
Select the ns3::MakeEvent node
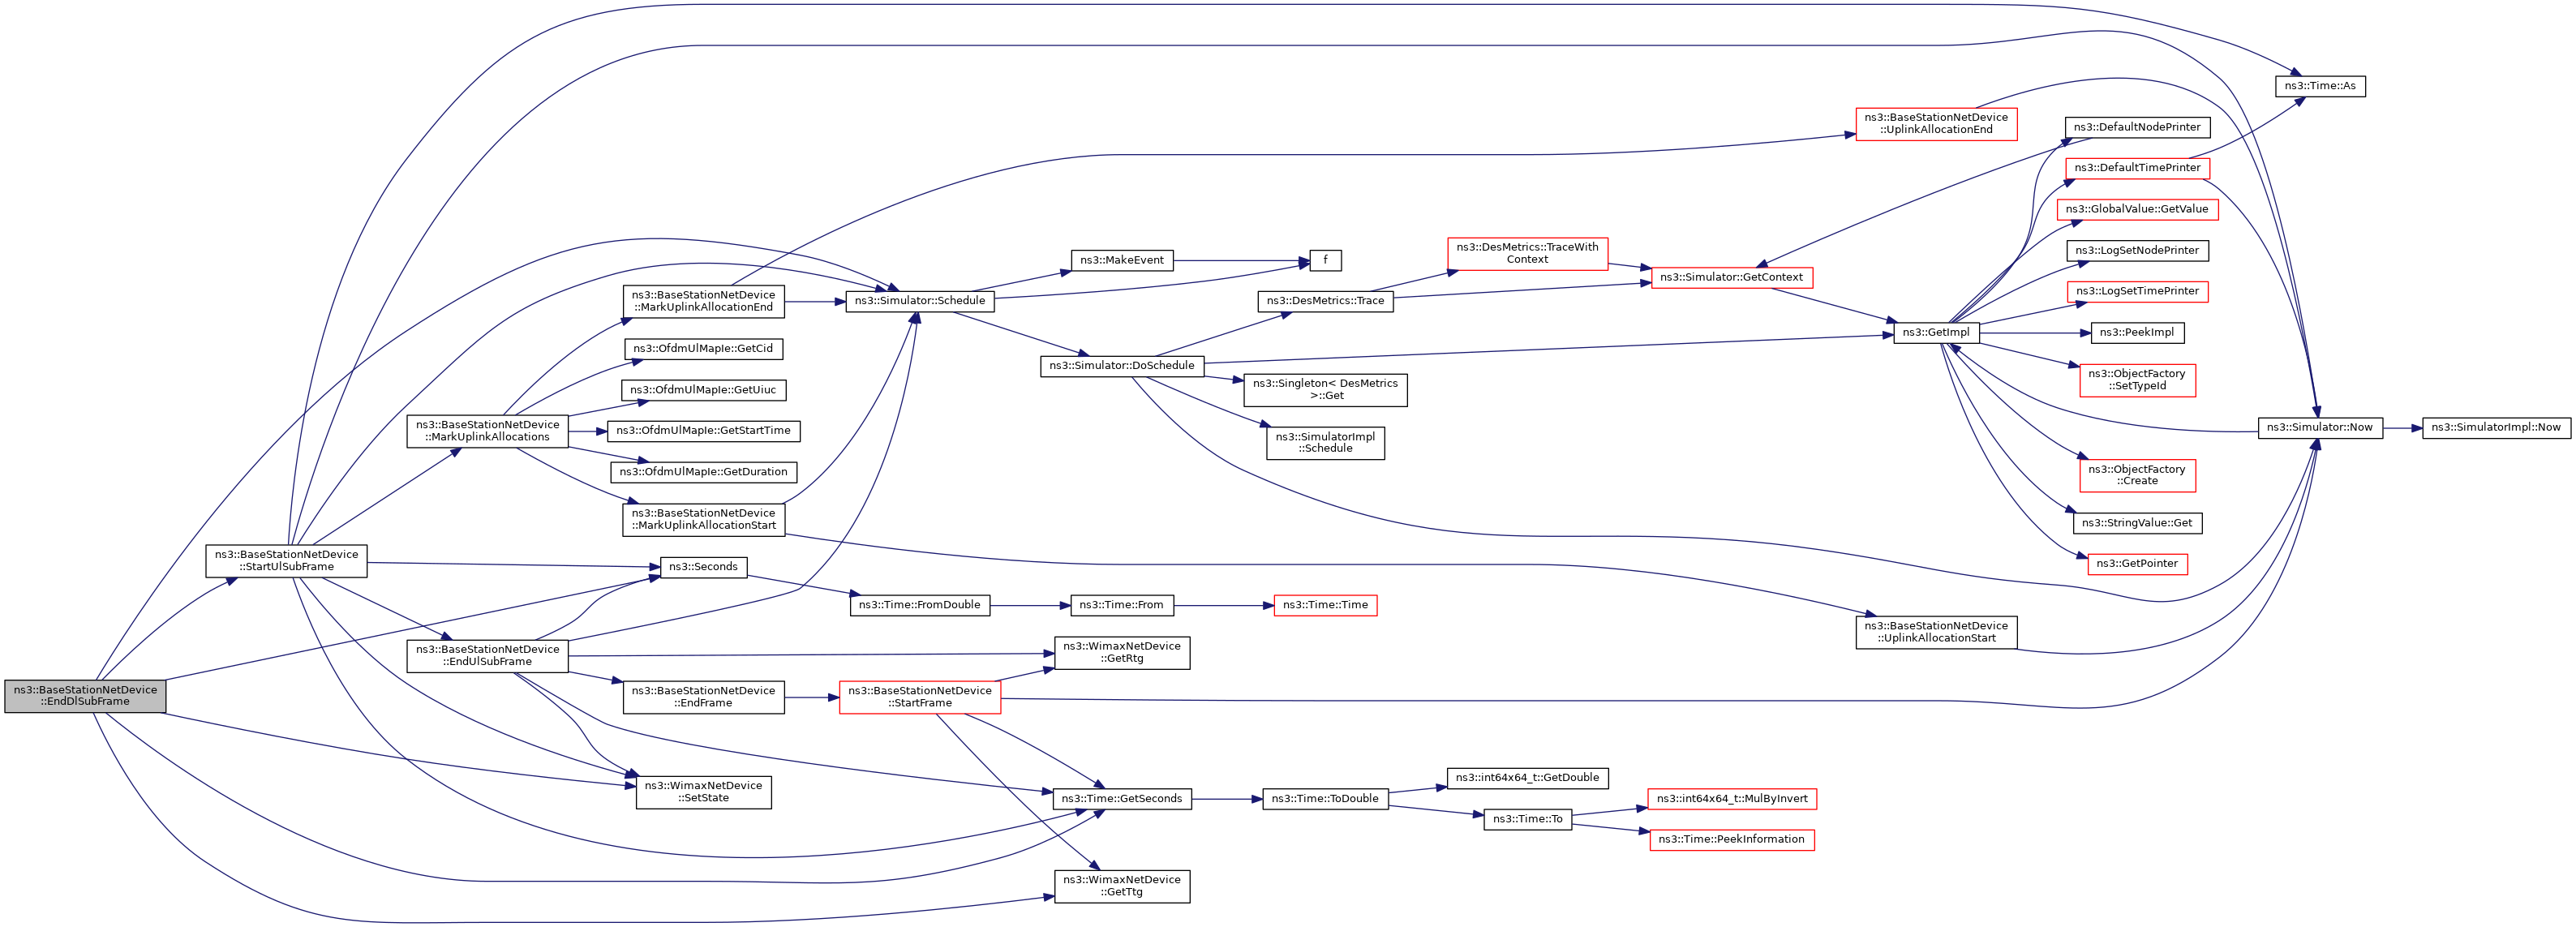1122,261
